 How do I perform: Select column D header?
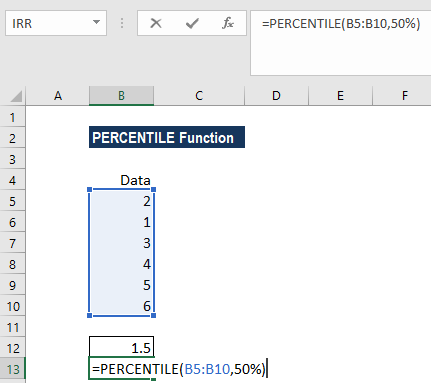click(276, 96)
